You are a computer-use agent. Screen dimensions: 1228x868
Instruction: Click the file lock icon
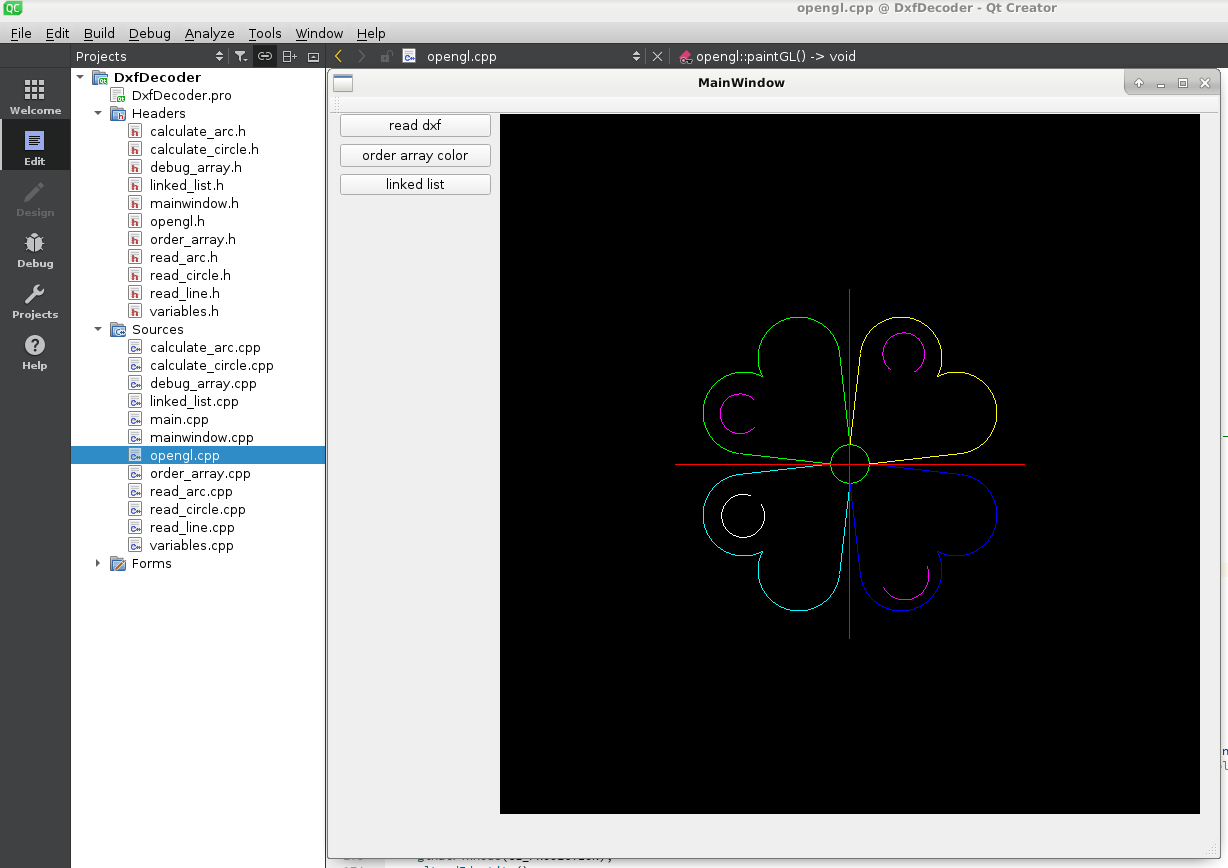click(386, 57)
